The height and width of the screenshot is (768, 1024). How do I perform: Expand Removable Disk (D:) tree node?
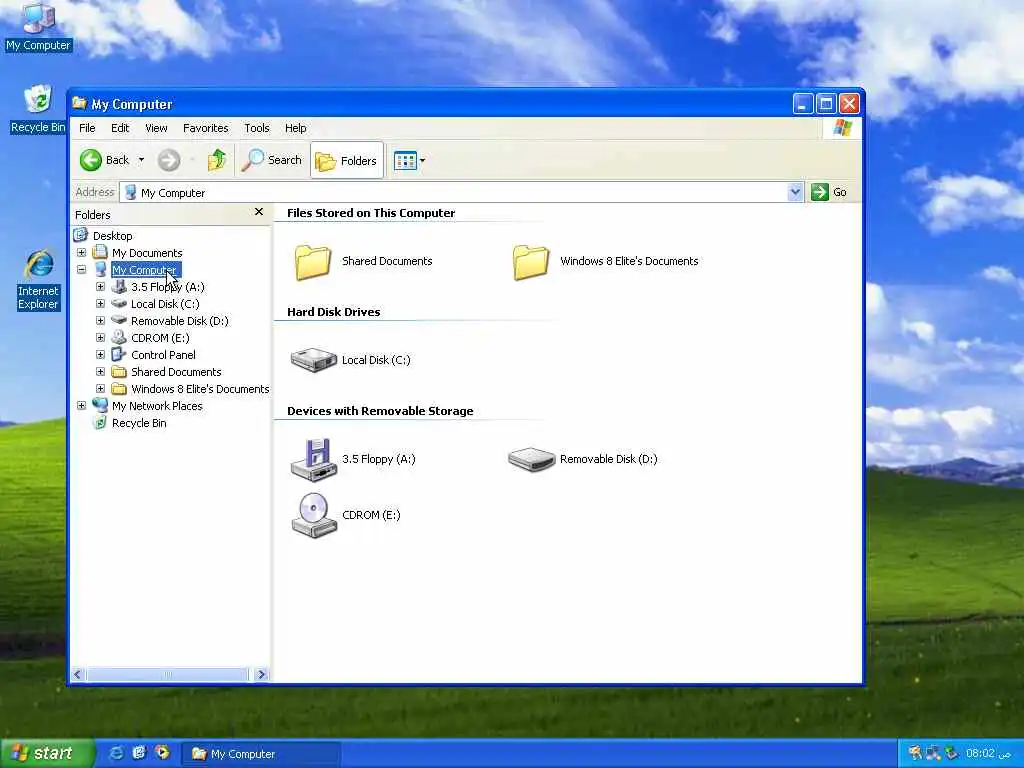pyautogui.click(x=101, y=321)
